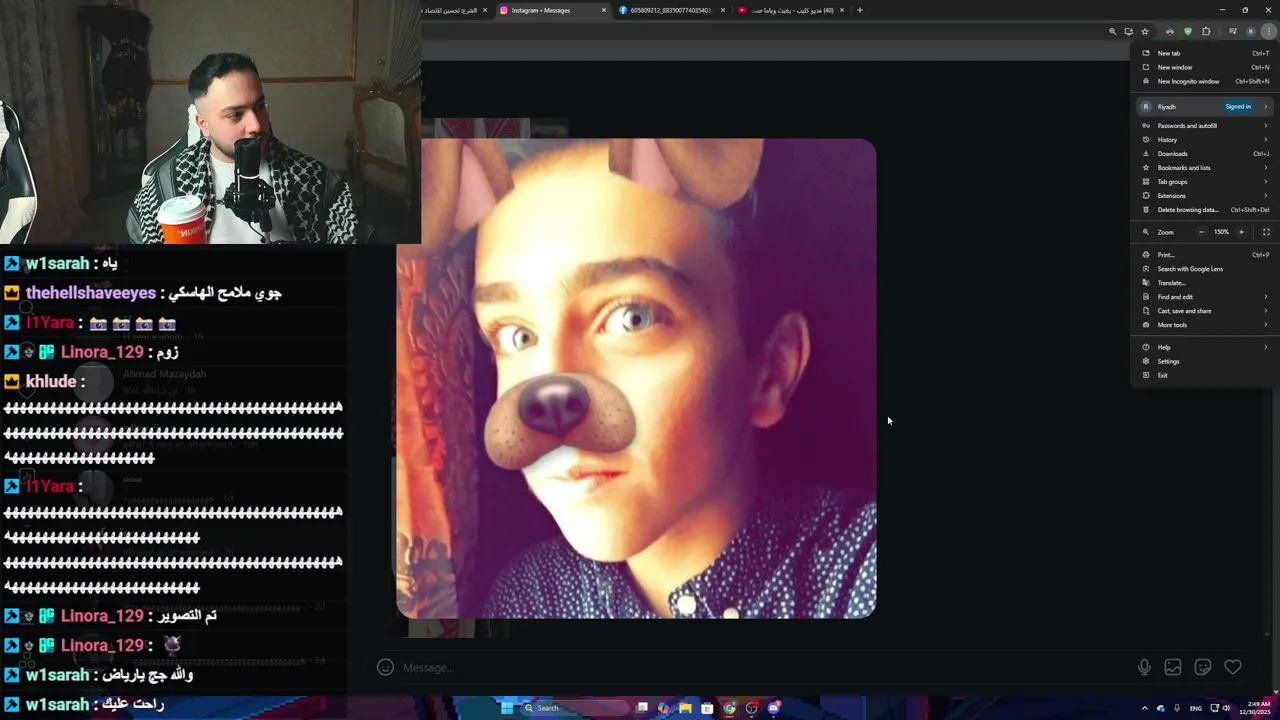Image resolution: width=1280 pixels, height=720 pixels.
Task: Click the incognito-glasses extension icon
Action: [x=1170, y=31]
